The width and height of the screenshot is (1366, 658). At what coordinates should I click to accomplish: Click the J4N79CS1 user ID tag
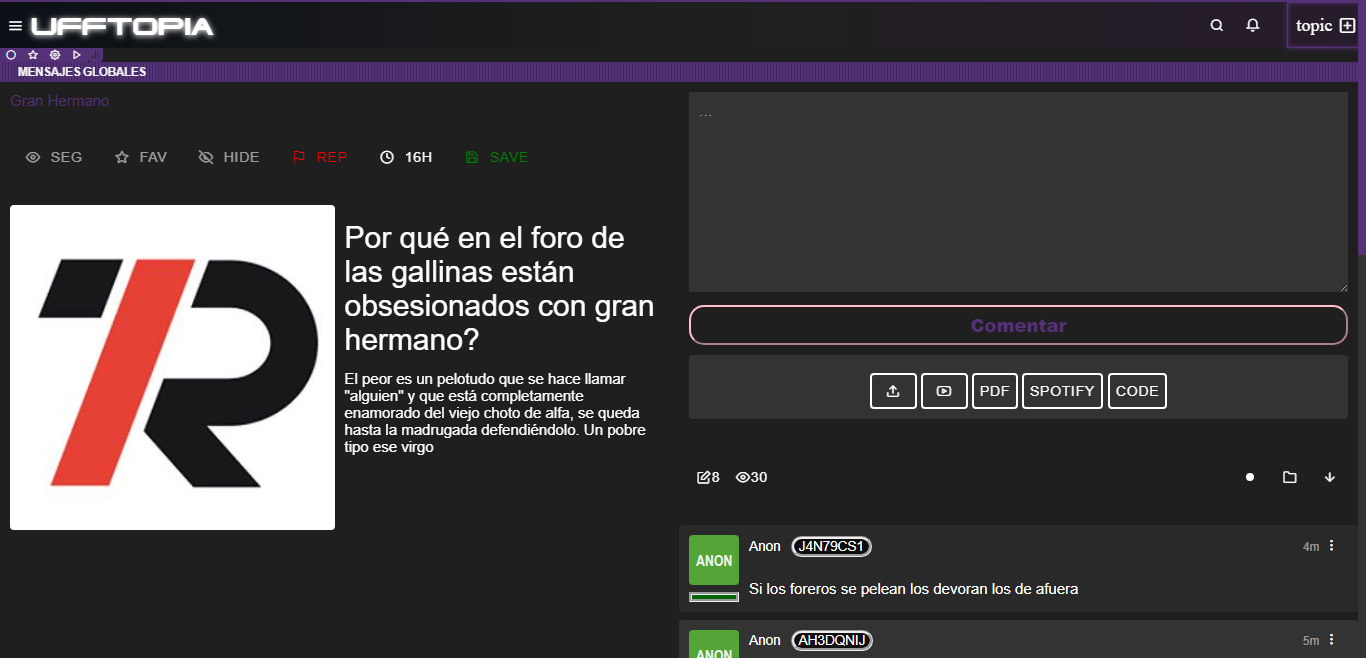pos(832,546)
